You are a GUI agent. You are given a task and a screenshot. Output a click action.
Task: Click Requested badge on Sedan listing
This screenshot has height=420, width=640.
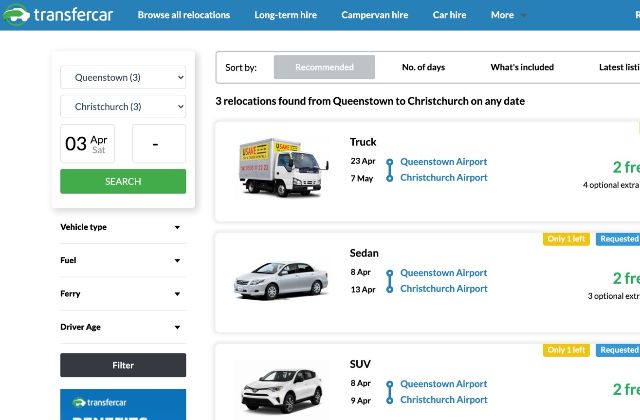[x=618, y=239]
